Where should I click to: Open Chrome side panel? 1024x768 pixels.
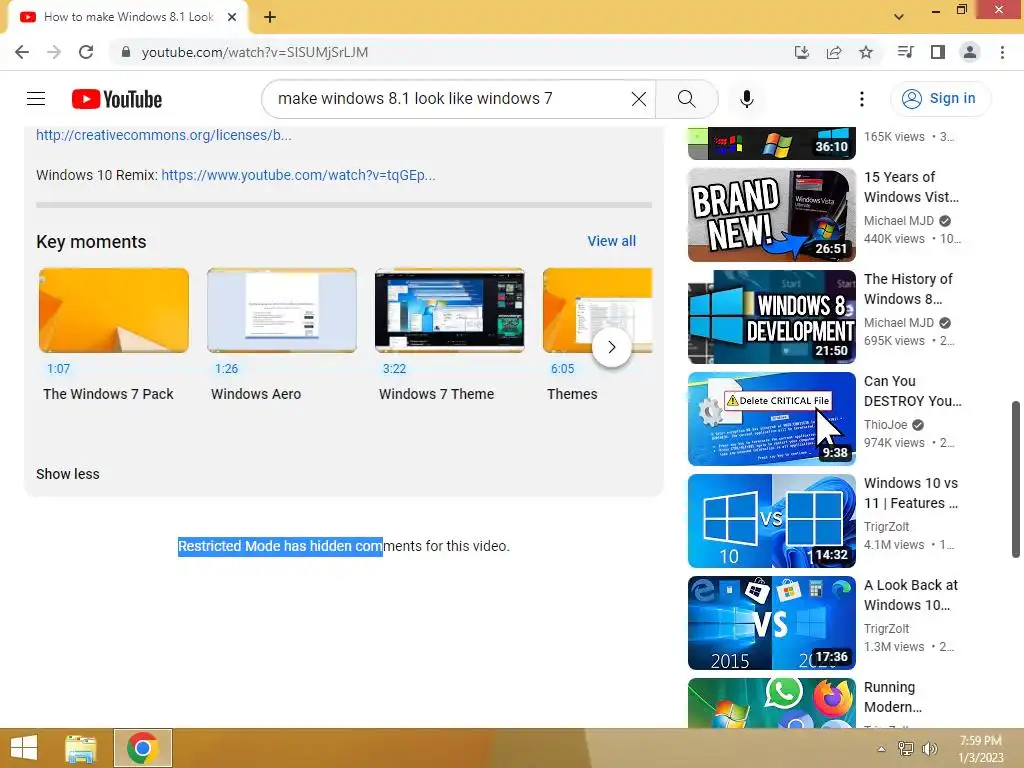click(938, 52)
